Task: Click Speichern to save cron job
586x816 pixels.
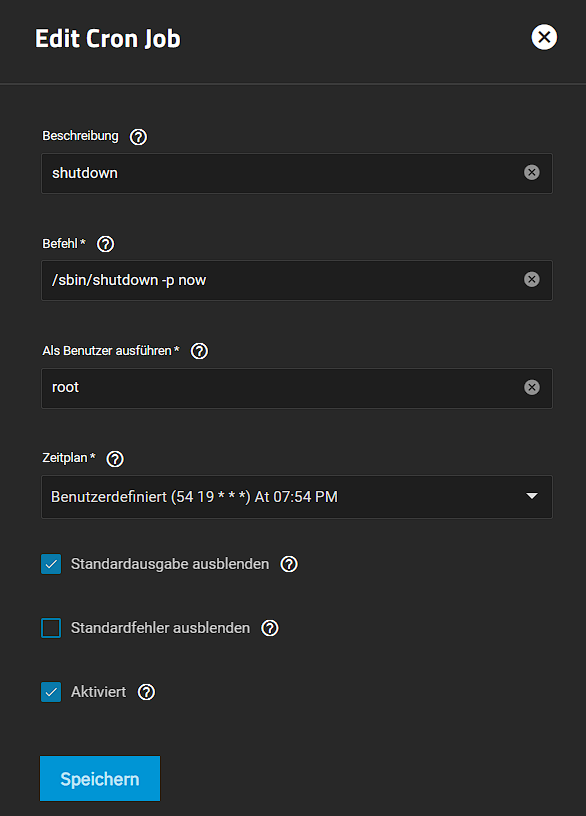Action: (100, 779)
